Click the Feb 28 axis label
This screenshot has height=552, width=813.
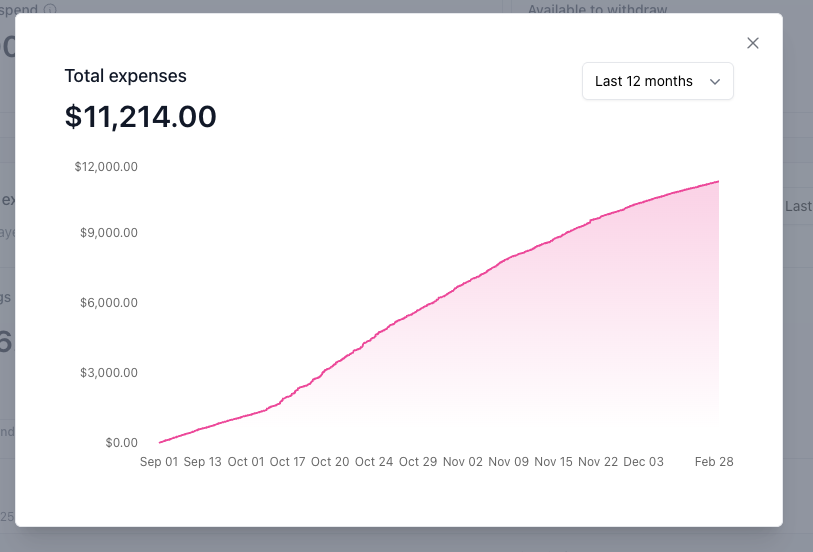coord(714,461)
